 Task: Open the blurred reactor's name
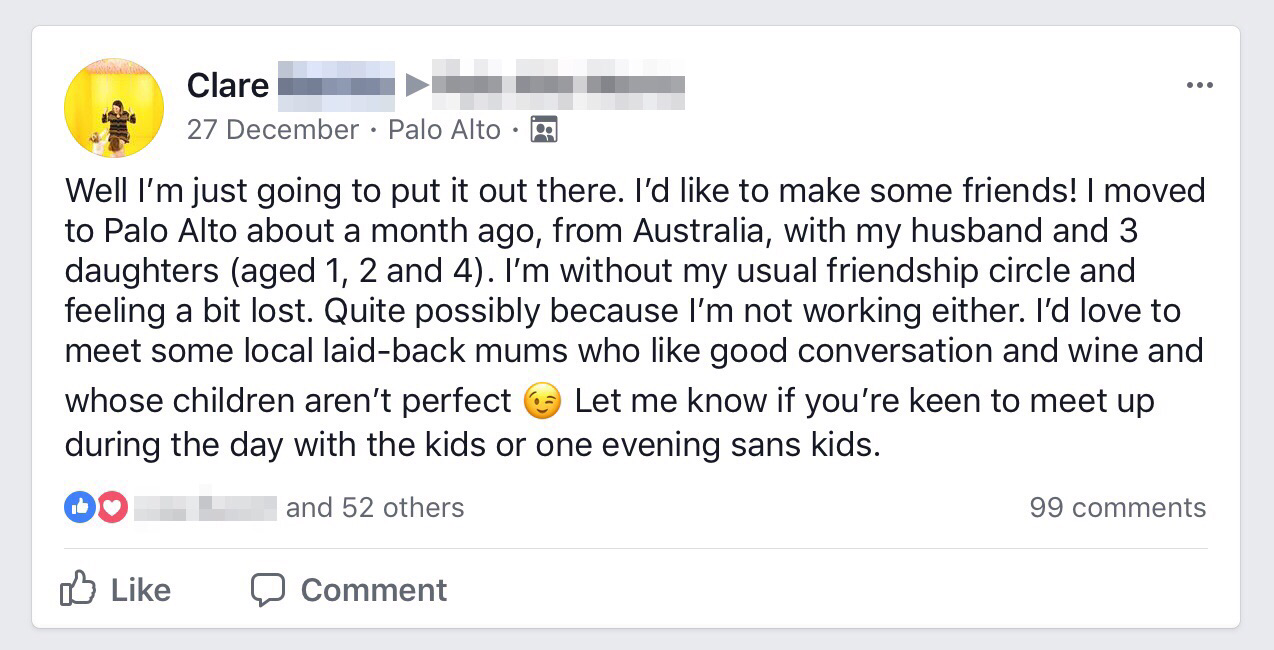point(205,507)
